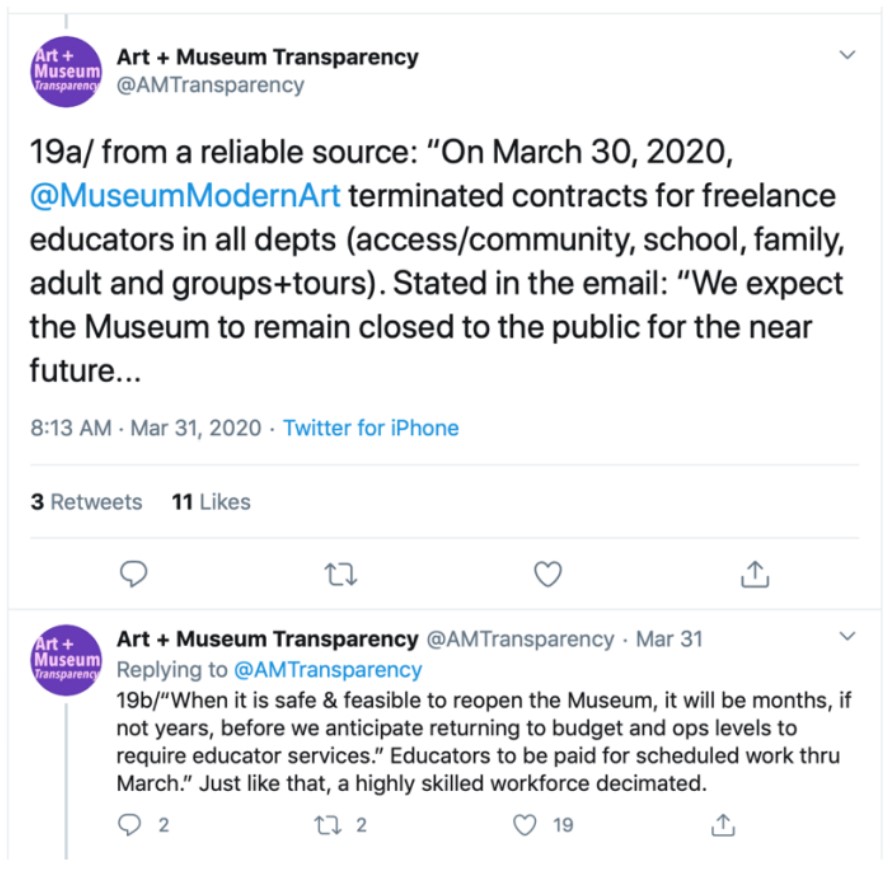The height and width of the screenshot is (878, 894).
Task: Open the main tweet's profile avatar
Action: 65,71
